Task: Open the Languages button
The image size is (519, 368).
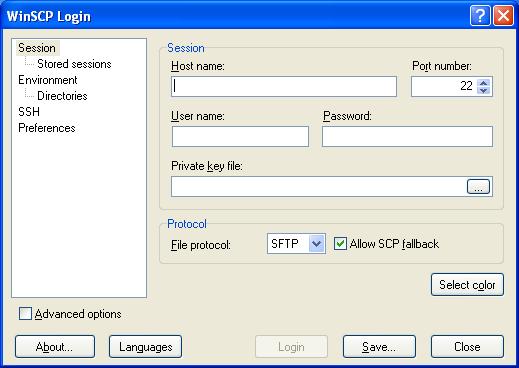Action: pyautogui.click(x=145, y=347)
